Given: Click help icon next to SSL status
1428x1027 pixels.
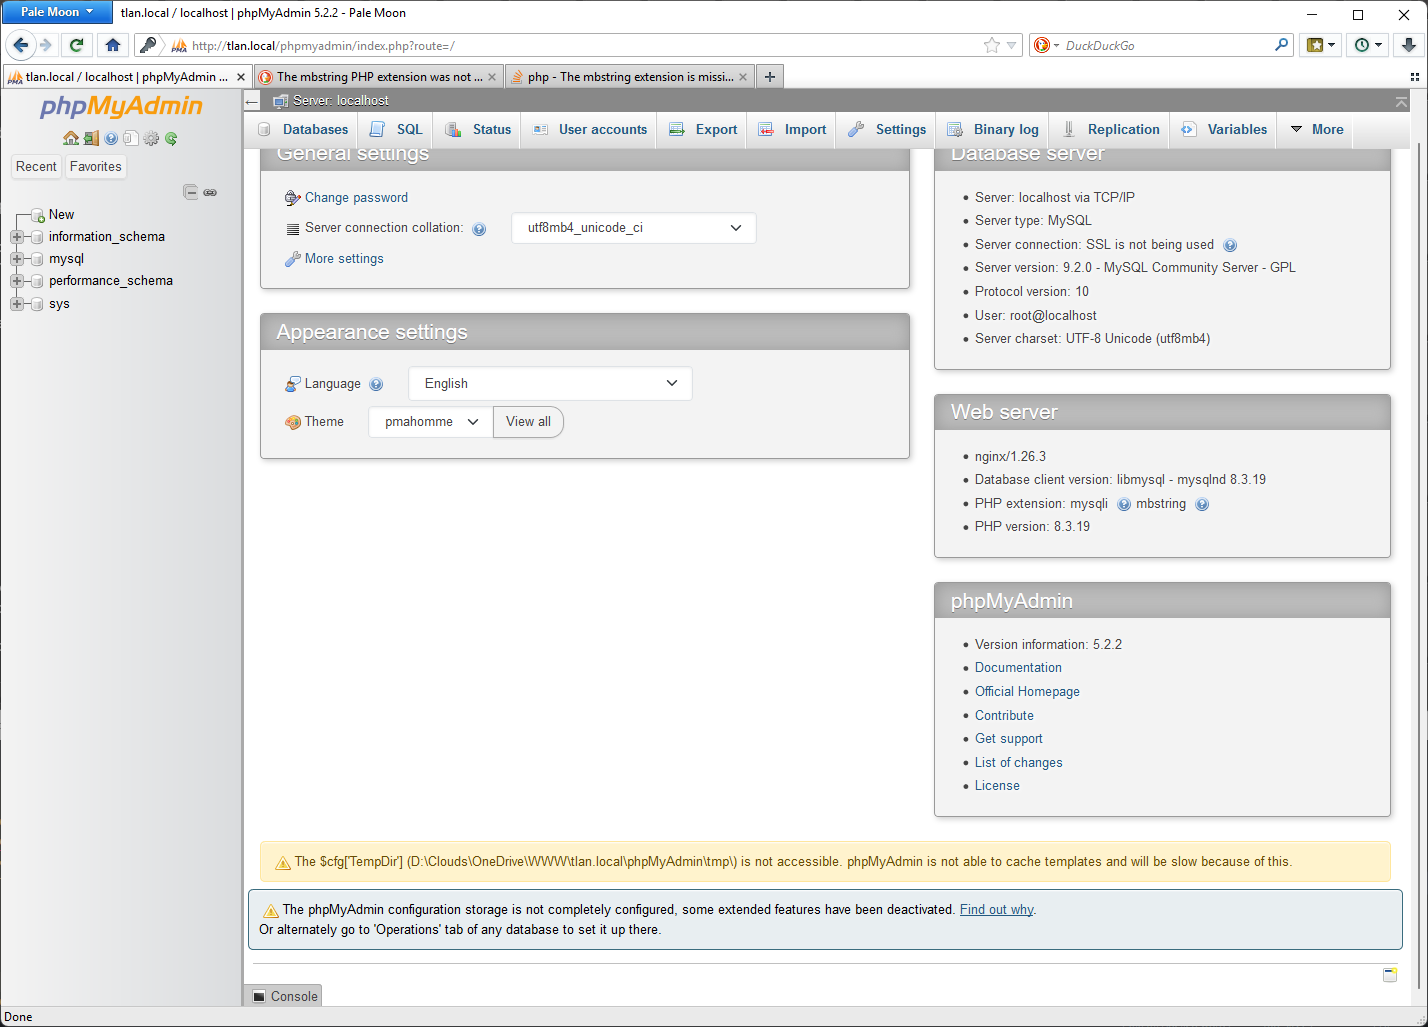Looking at the screenshot, I should click(x=1230, y=245).
